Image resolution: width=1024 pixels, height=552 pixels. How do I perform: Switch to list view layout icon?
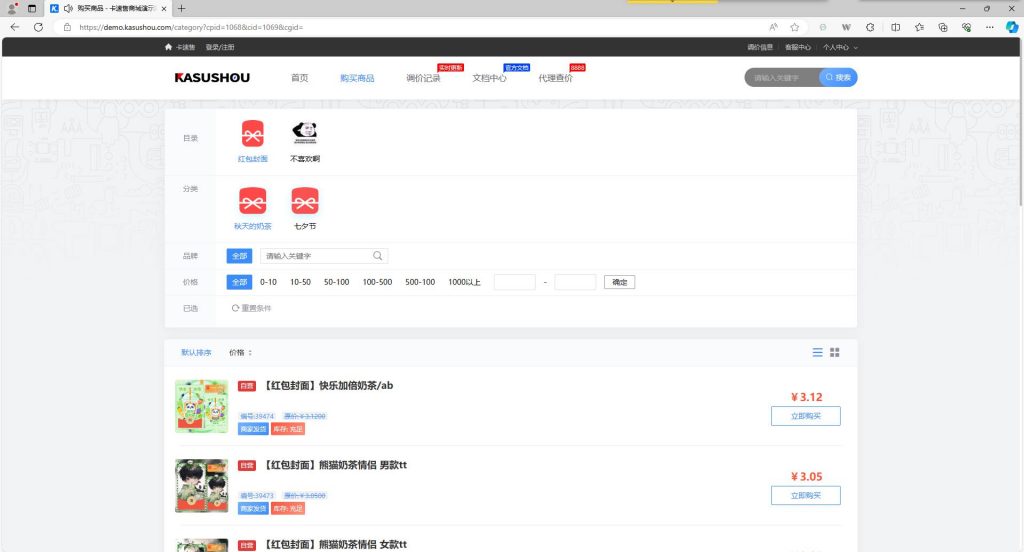tap(817, 352)
